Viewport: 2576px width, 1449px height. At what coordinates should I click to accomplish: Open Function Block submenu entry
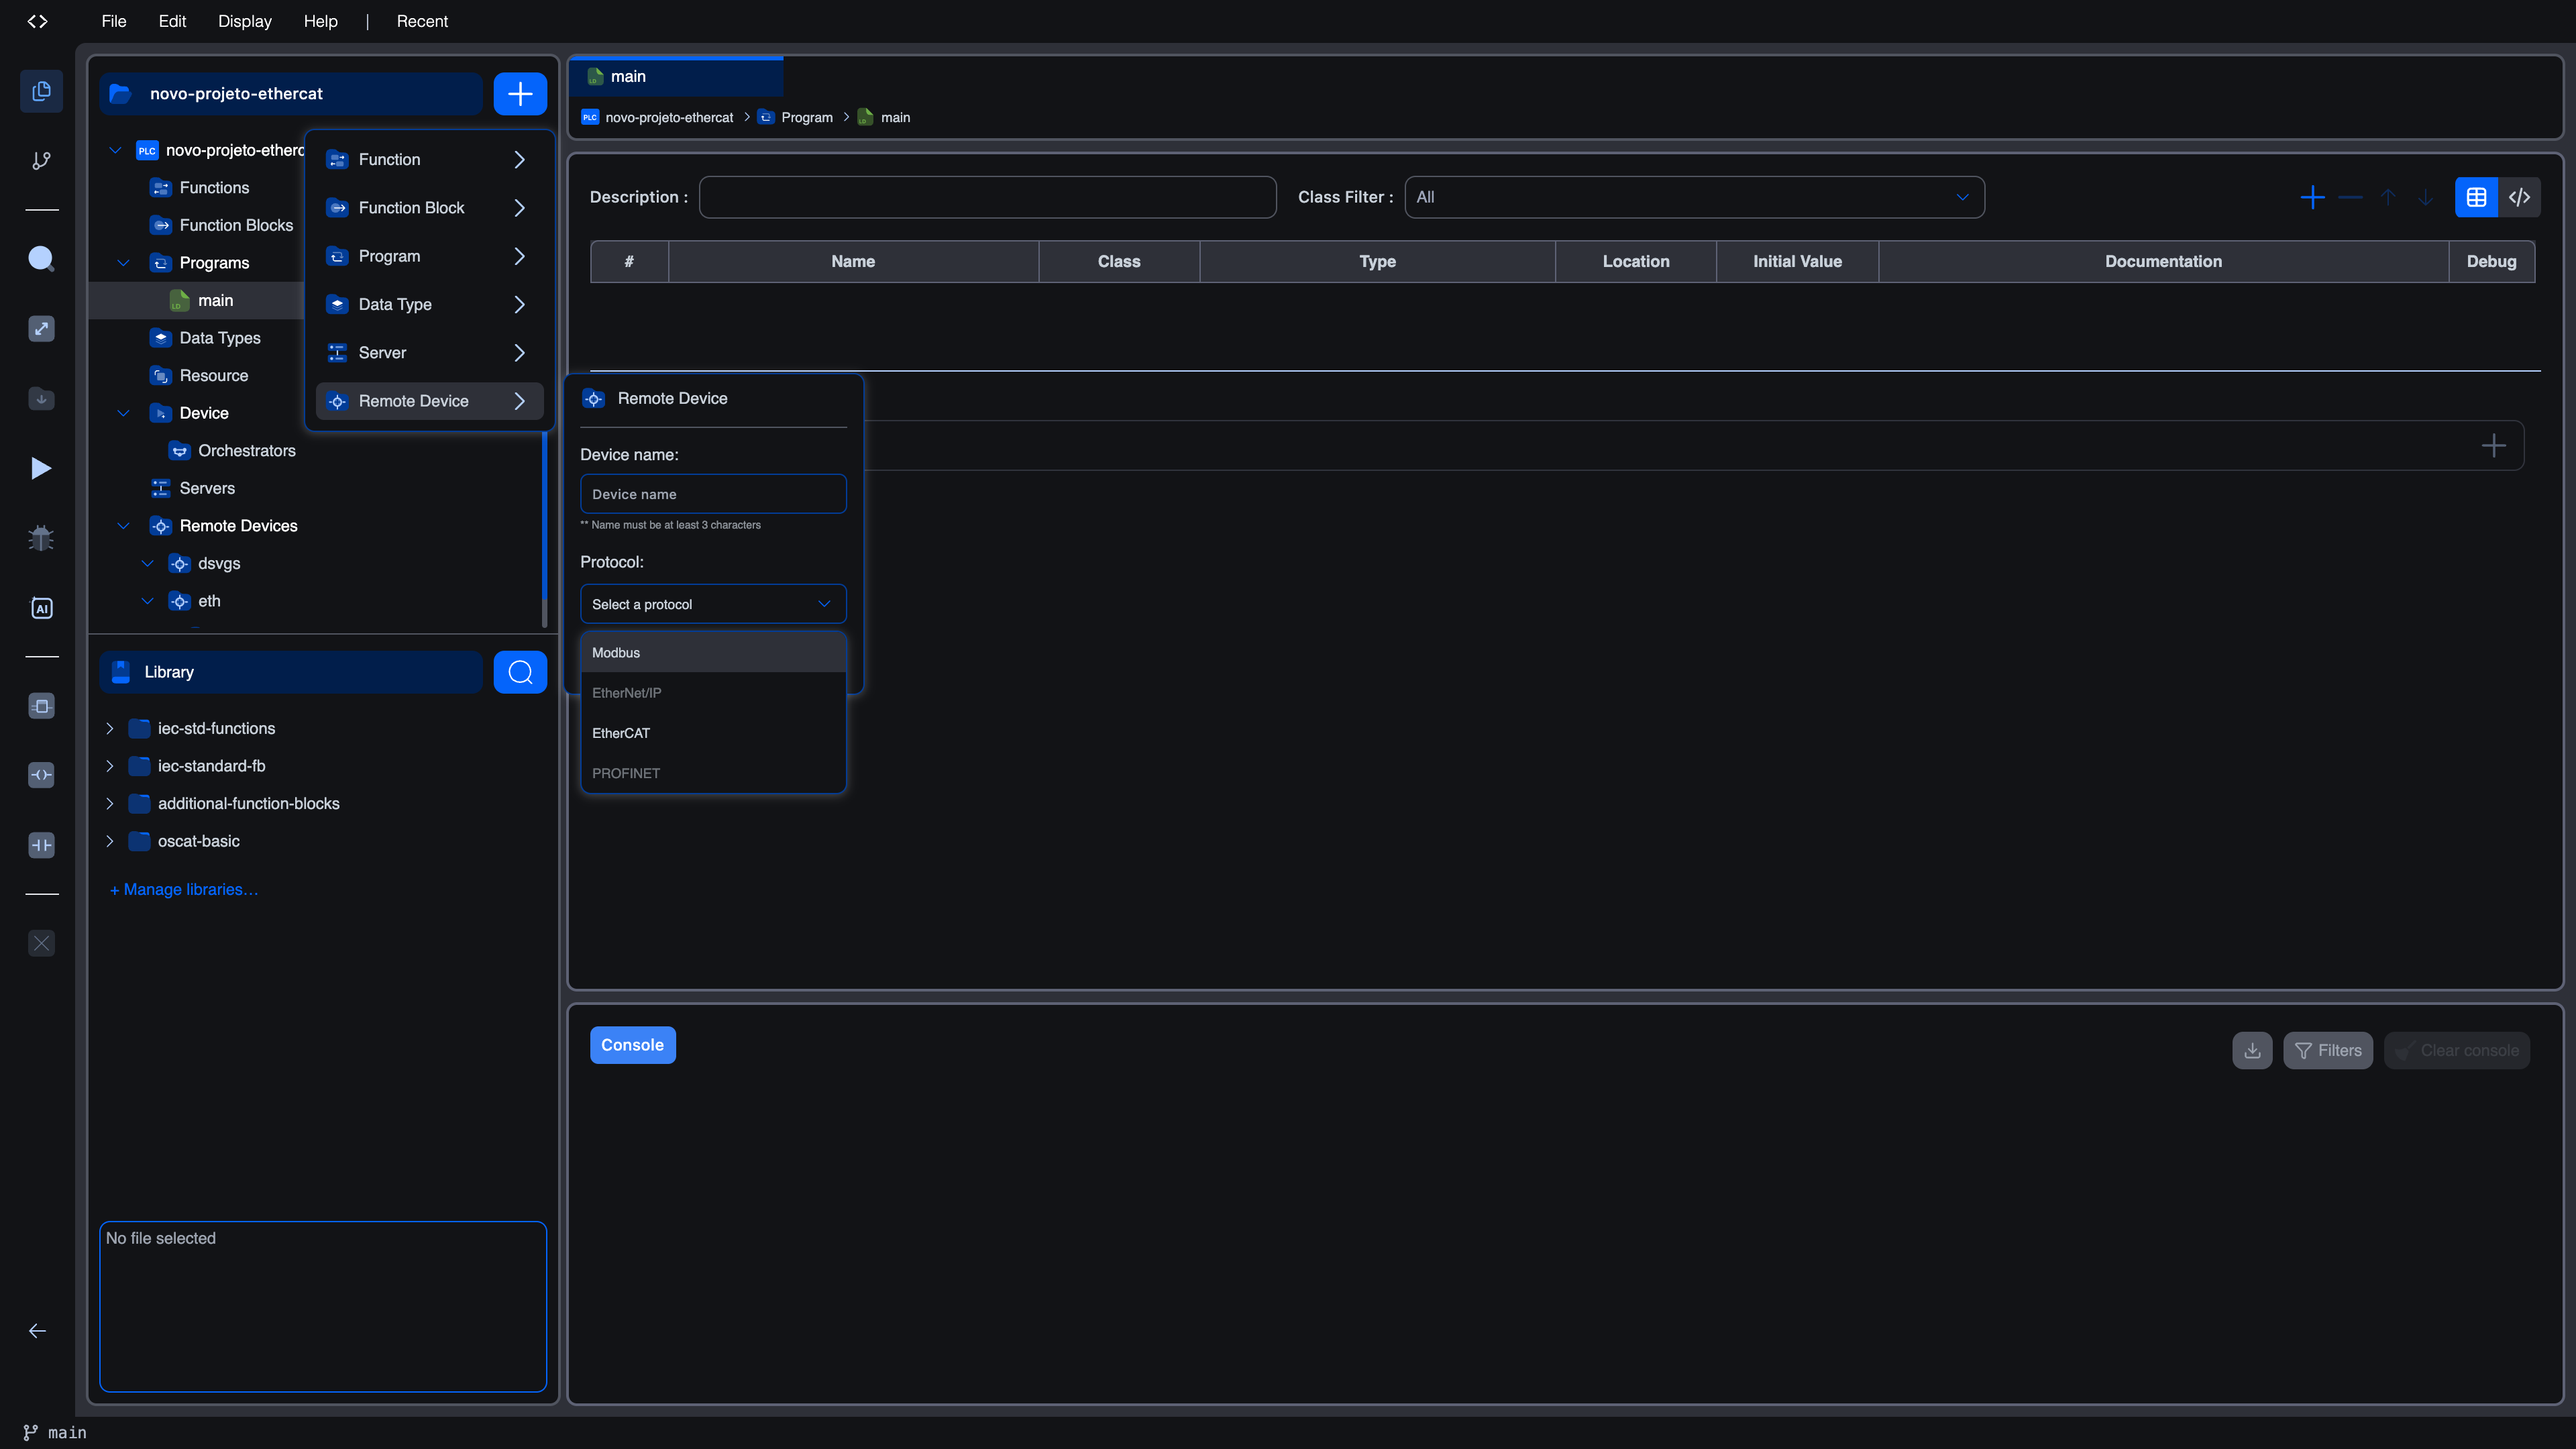tap(429, 208)
